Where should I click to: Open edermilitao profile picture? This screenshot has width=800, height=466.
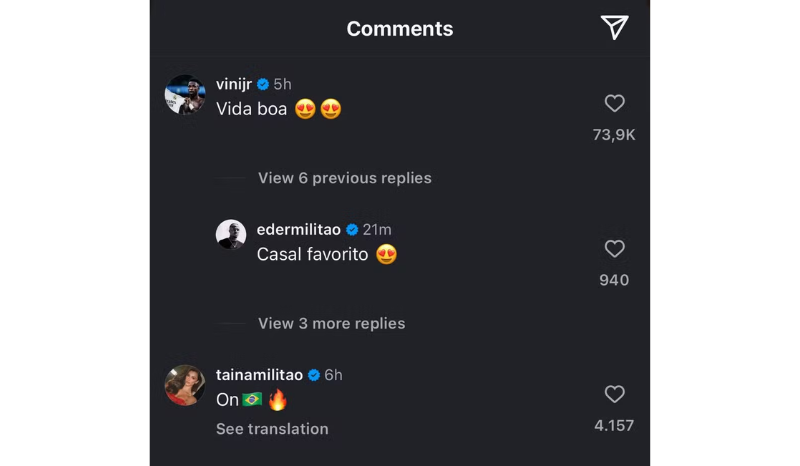pos(231,235)
